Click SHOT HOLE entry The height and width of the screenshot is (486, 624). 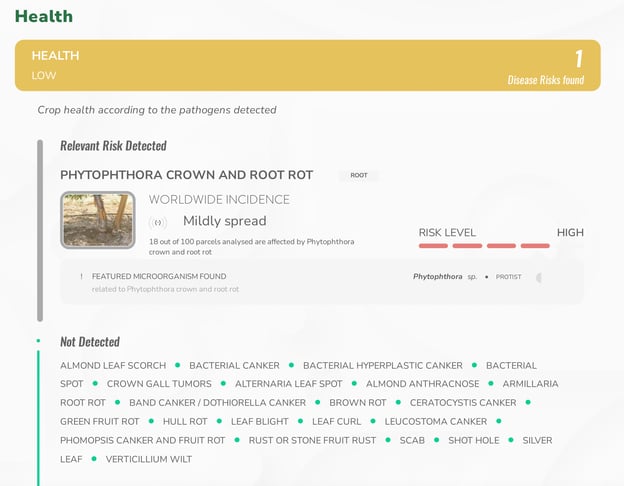click(x=474, y=440)
